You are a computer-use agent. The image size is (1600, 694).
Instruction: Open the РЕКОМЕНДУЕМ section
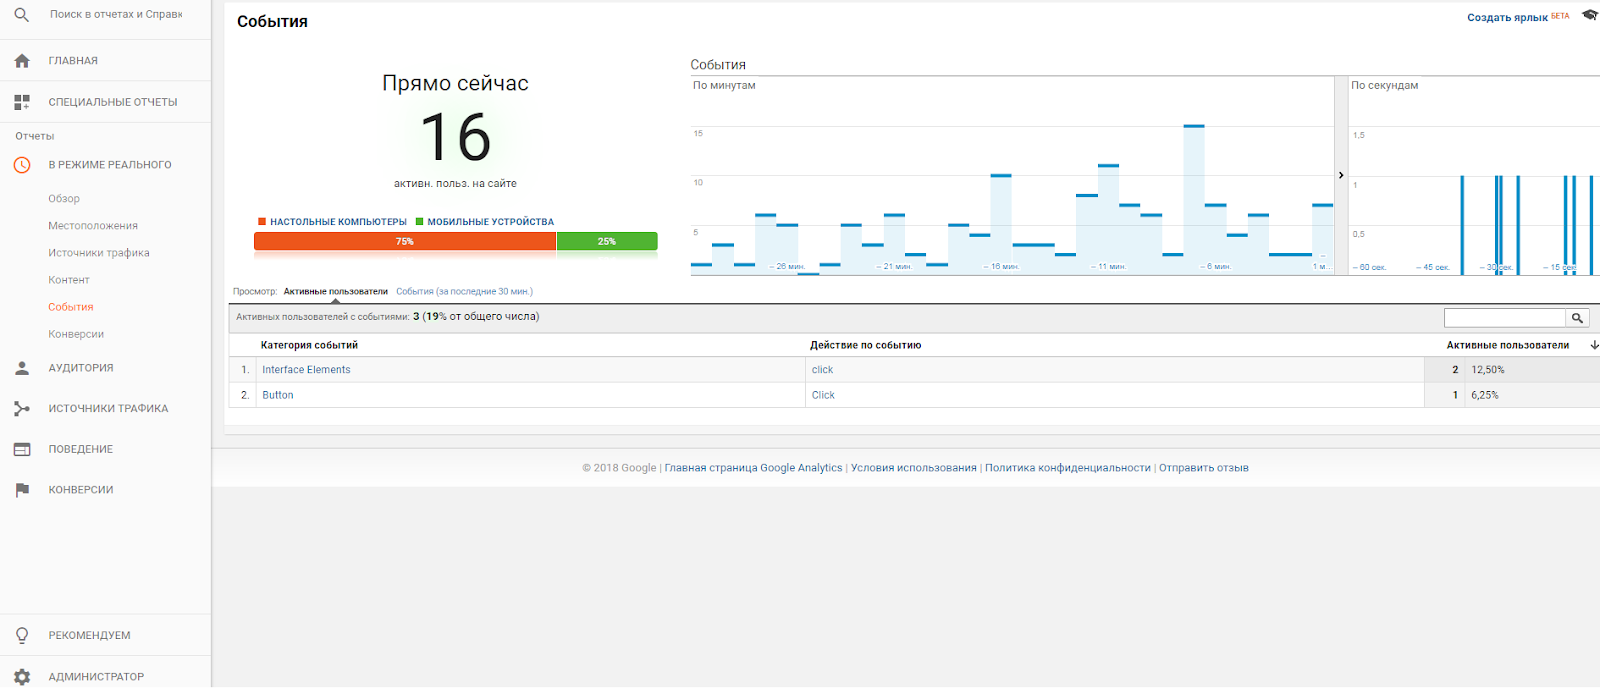coord(89,636)
